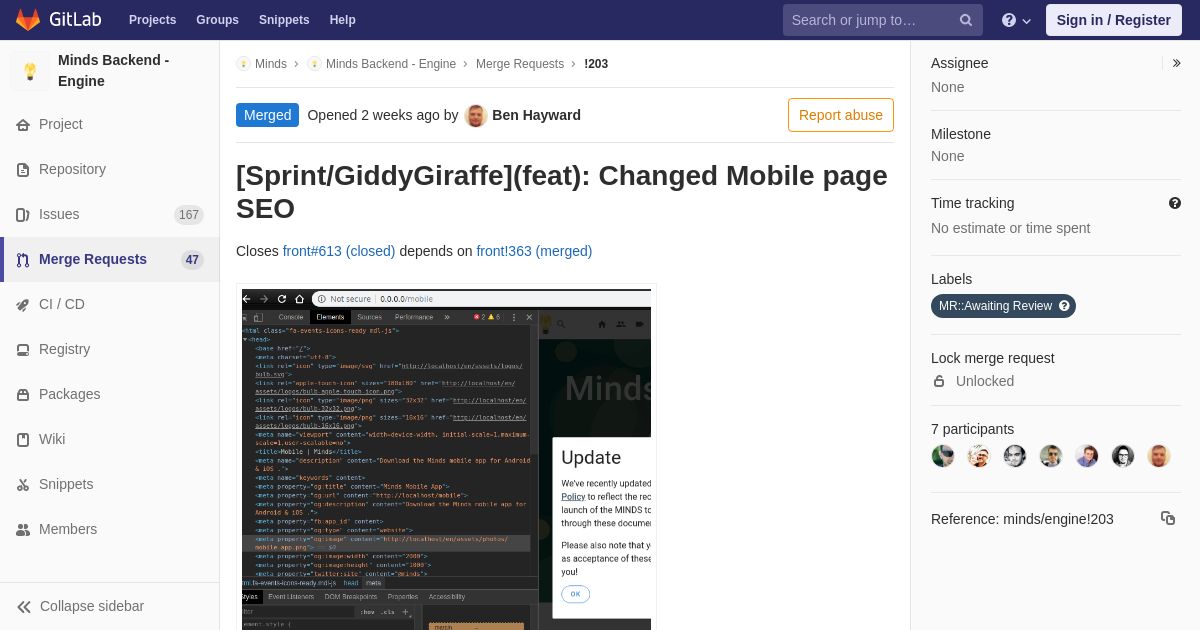Copy reference minds/engine!203 with copy icon
Image resolution: width=1200 pixels, height=630 pixels.
(1168, 518)
